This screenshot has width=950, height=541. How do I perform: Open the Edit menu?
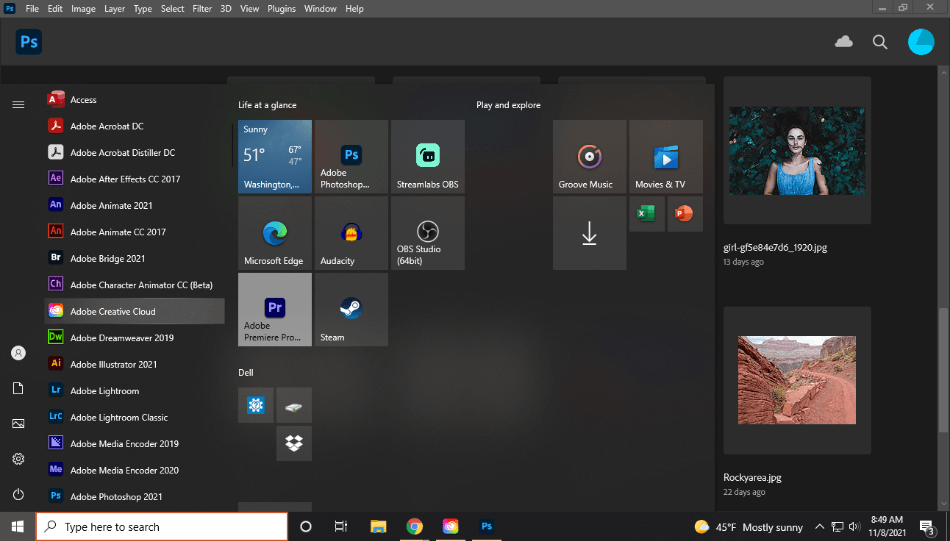pyautogui.click(x=55, y=8)
